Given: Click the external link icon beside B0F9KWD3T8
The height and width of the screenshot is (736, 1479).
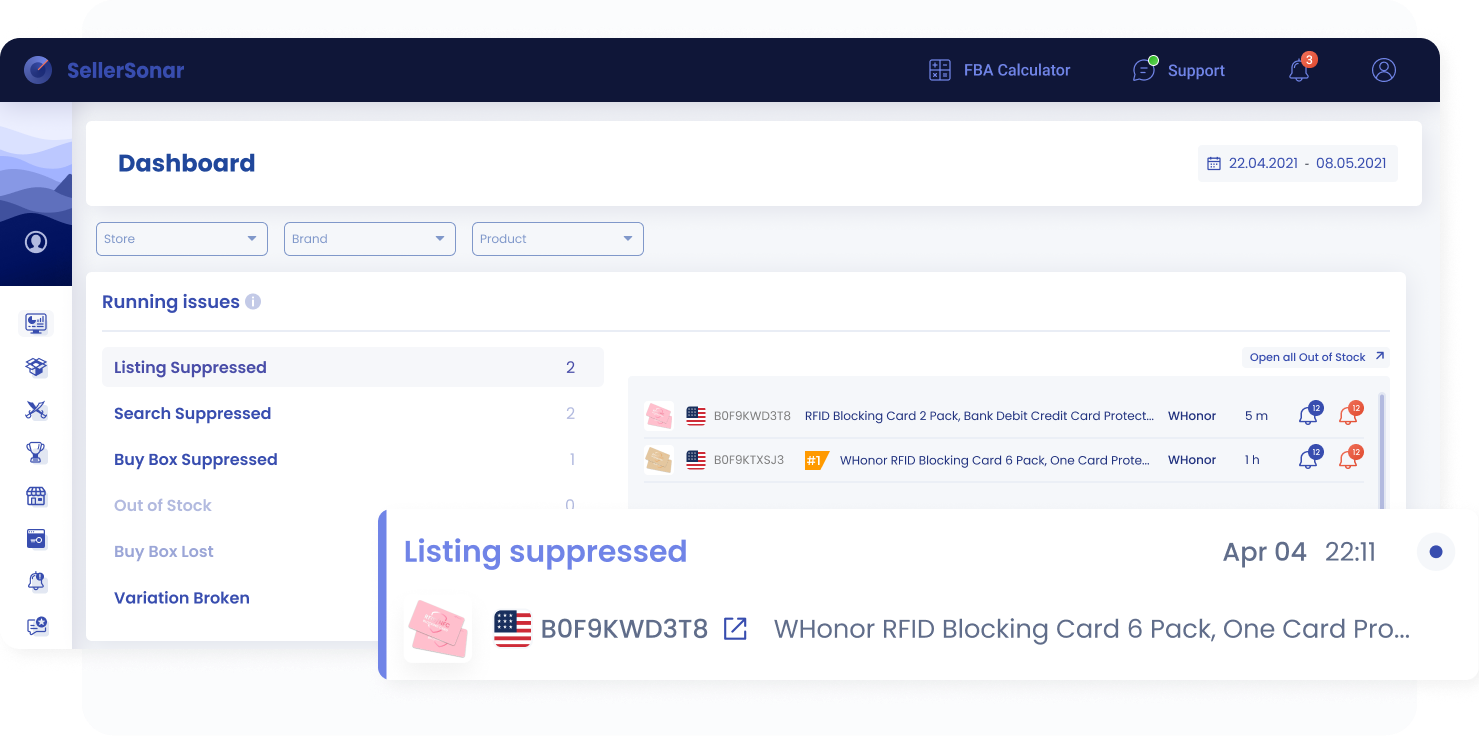Looking at the screenshot, I should tap(735, 629).
